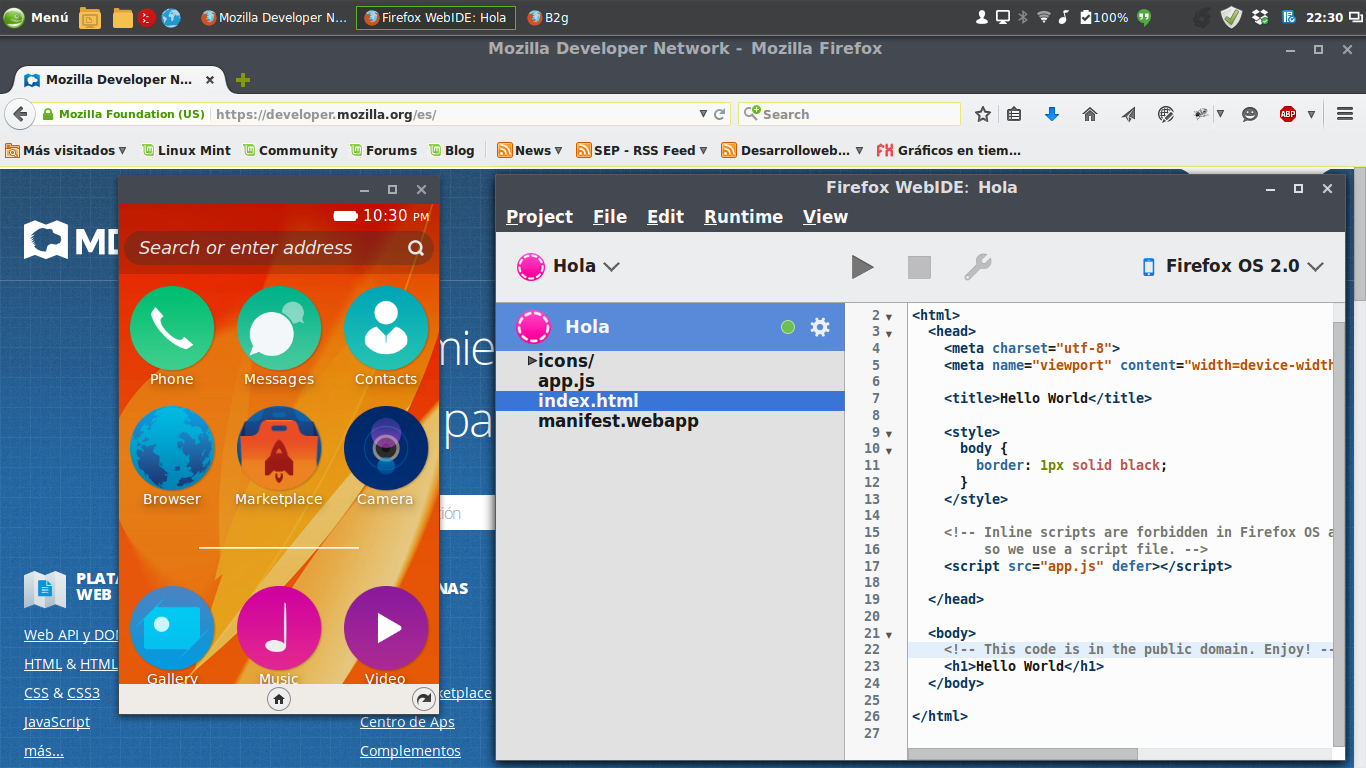Open the Hola project selector dropdown
The height and width of the screenshot is (768, 1366).
(x=569, y=266)
